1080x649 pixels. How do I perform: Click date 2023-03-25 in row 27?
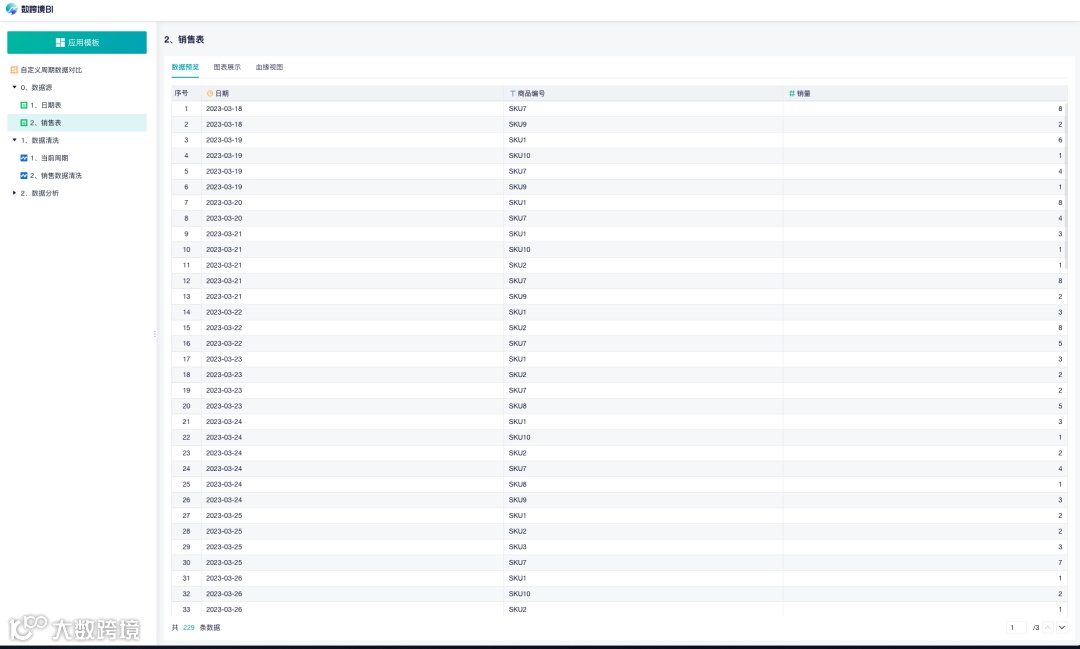224,516
